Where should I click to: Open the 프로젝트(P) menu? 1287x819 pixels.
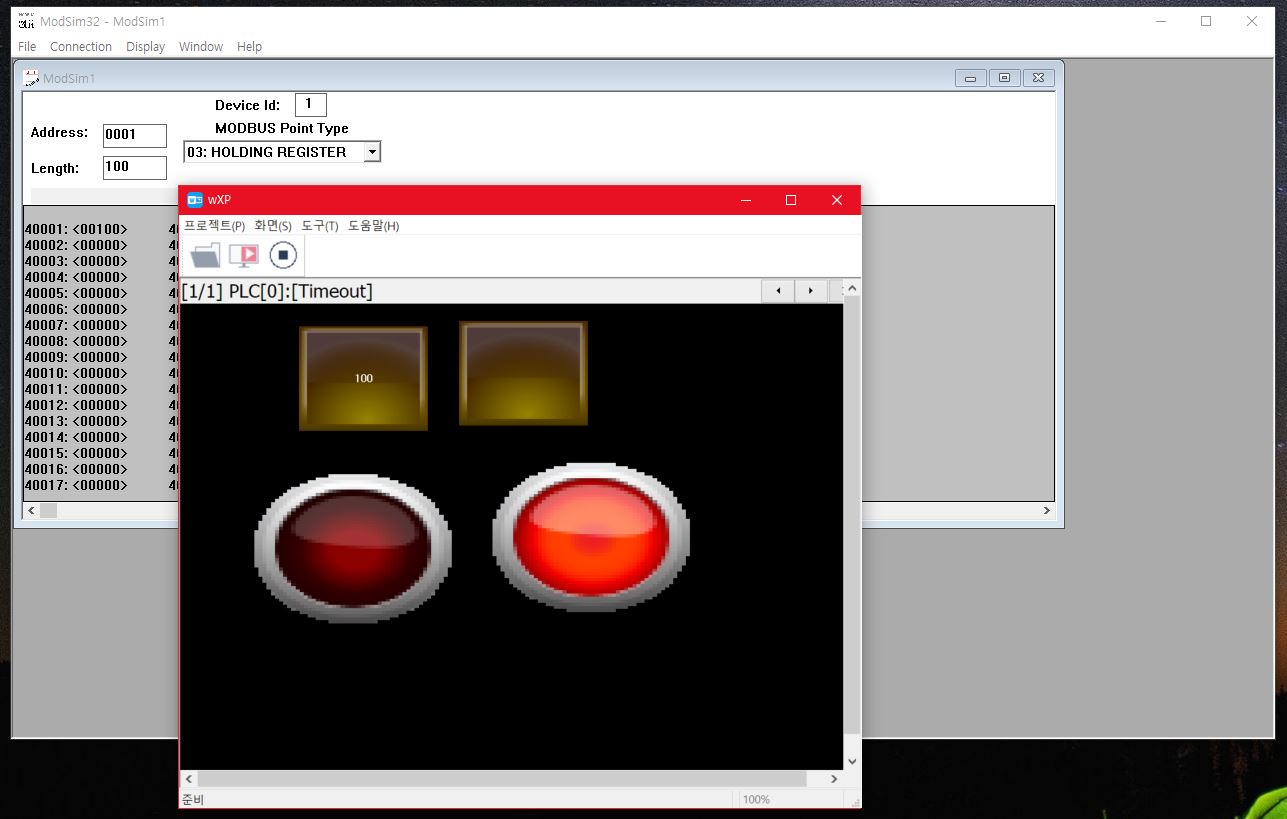click(x=214, y=226)
